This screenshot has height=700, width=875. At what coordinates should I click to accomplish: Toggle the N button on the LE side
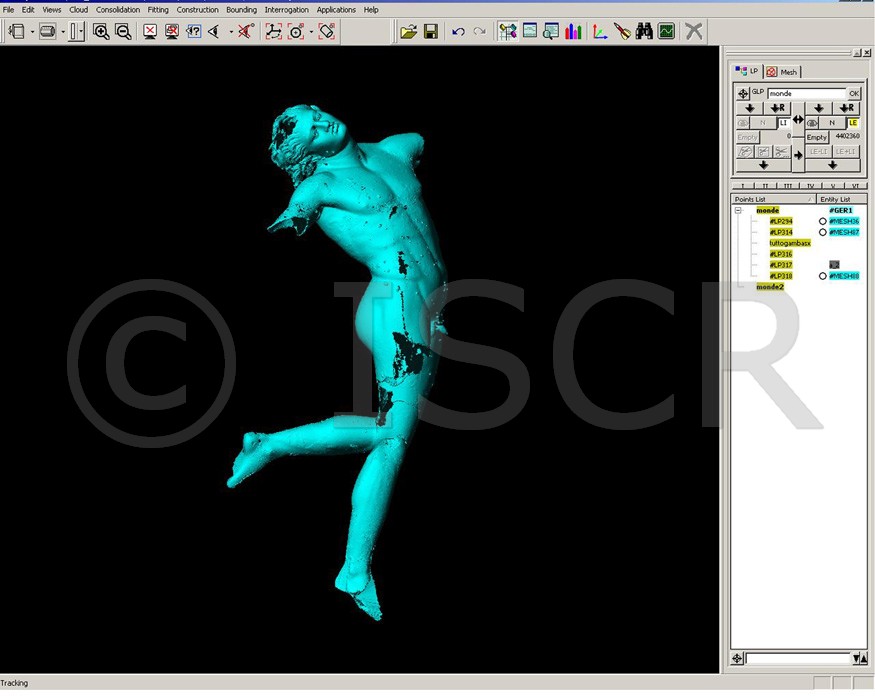832,122
